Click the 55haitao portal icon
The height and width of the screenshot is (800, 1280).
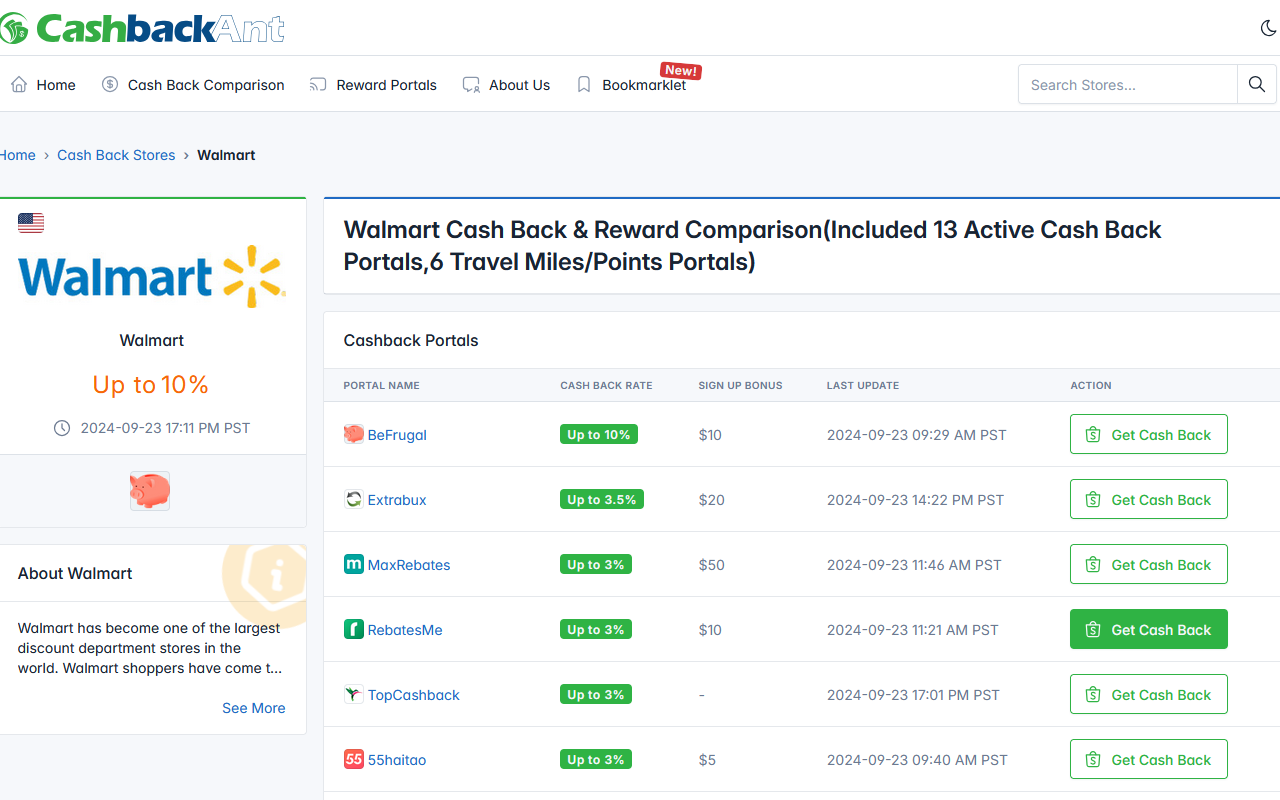pos(353,759)
